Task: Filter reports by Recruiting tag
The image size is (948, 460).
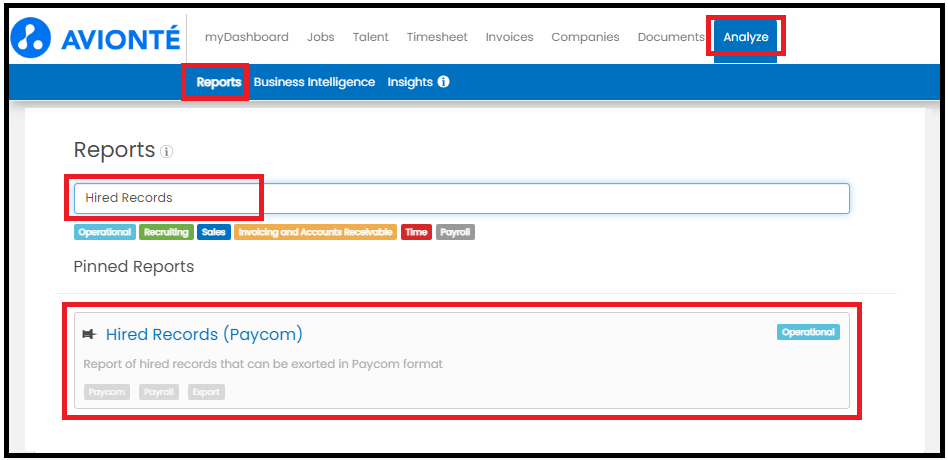Action: click(166, 232)
